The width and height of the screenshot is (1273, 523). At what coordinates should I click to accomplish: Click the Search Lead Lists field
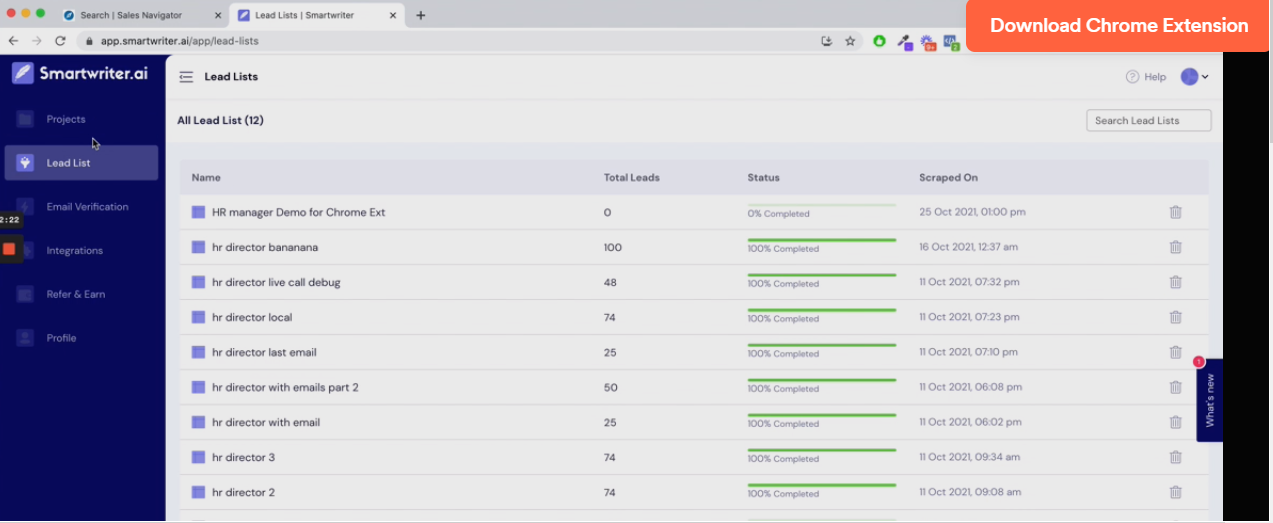(x=1148, y=120)
